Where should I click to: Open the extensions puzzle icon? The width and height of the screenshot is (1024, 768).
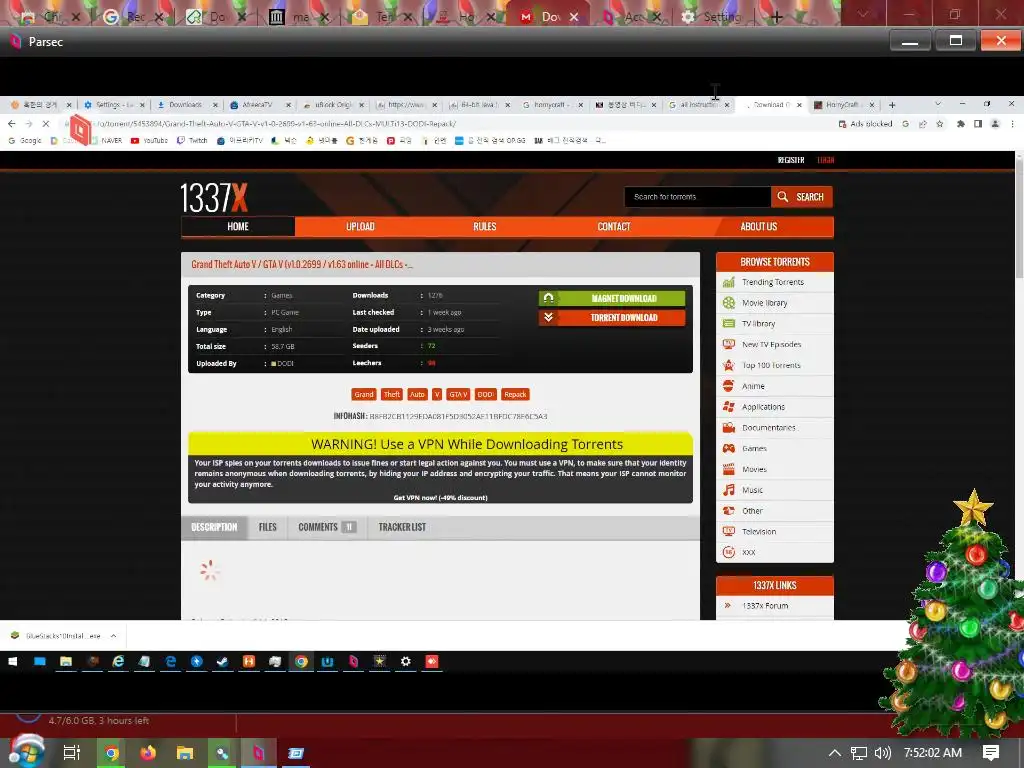tap(961, 123)
